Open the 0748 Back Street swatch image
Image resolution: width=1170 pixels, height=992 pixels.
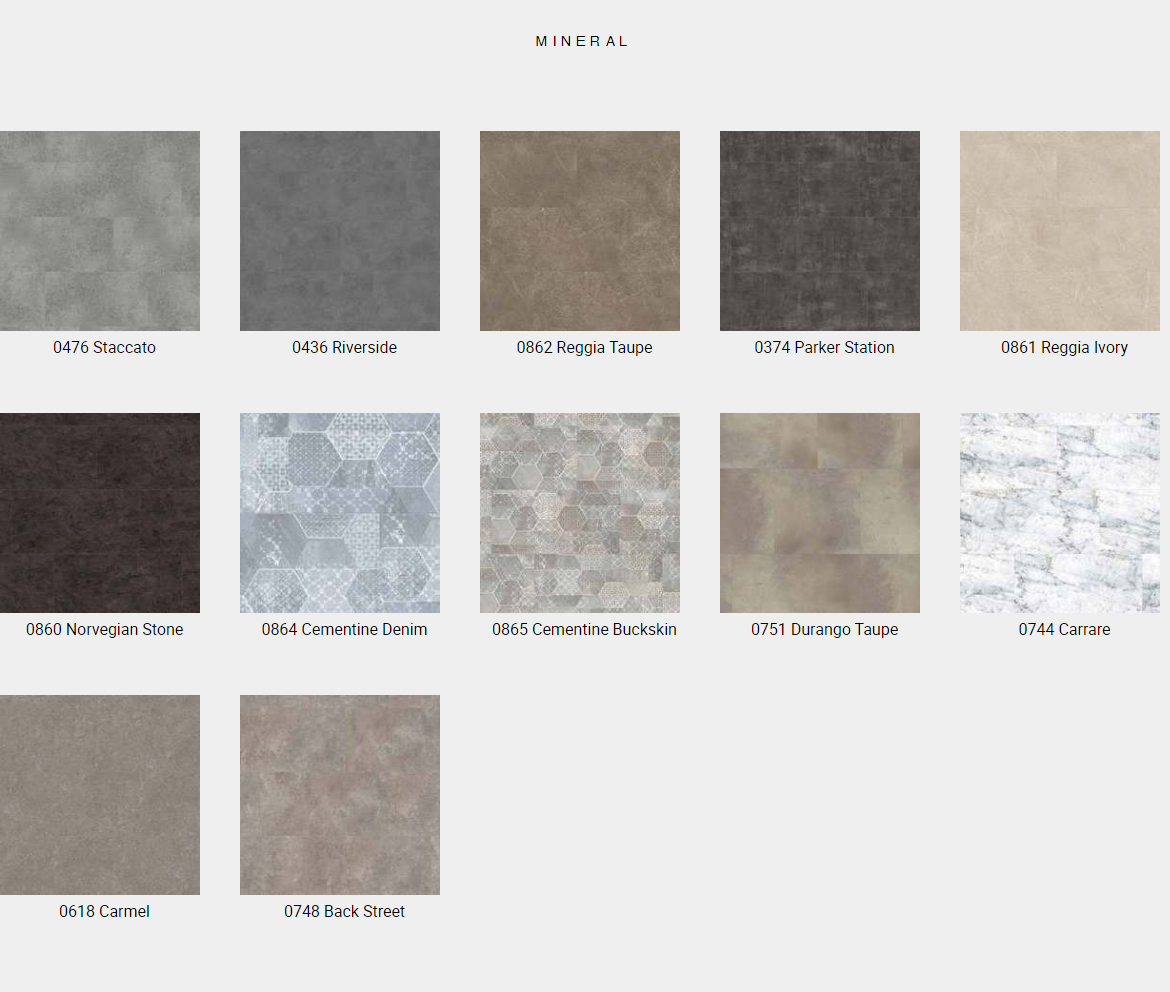tap(340, 795)
